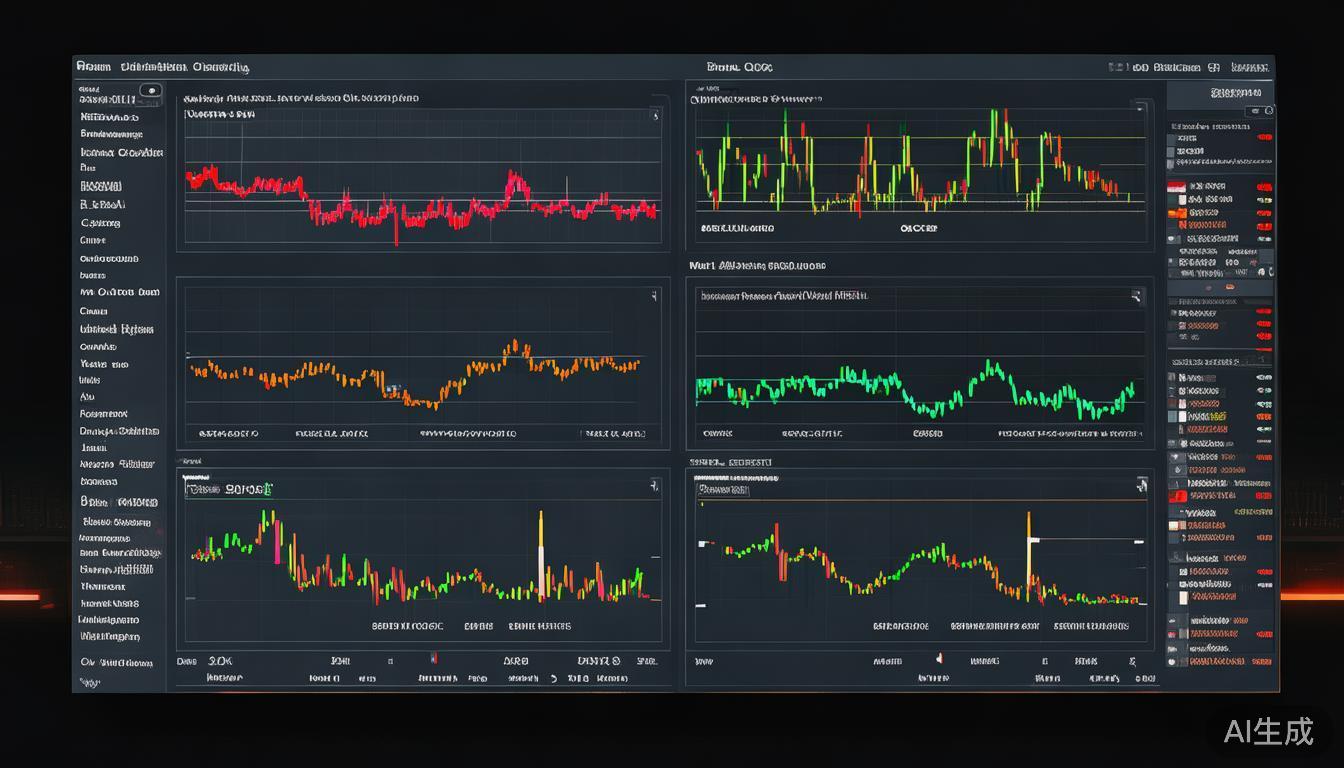Click the bottom-left chart's top-right corner icon
Viewport: 1344px width, 768px height.
(654, 487)
